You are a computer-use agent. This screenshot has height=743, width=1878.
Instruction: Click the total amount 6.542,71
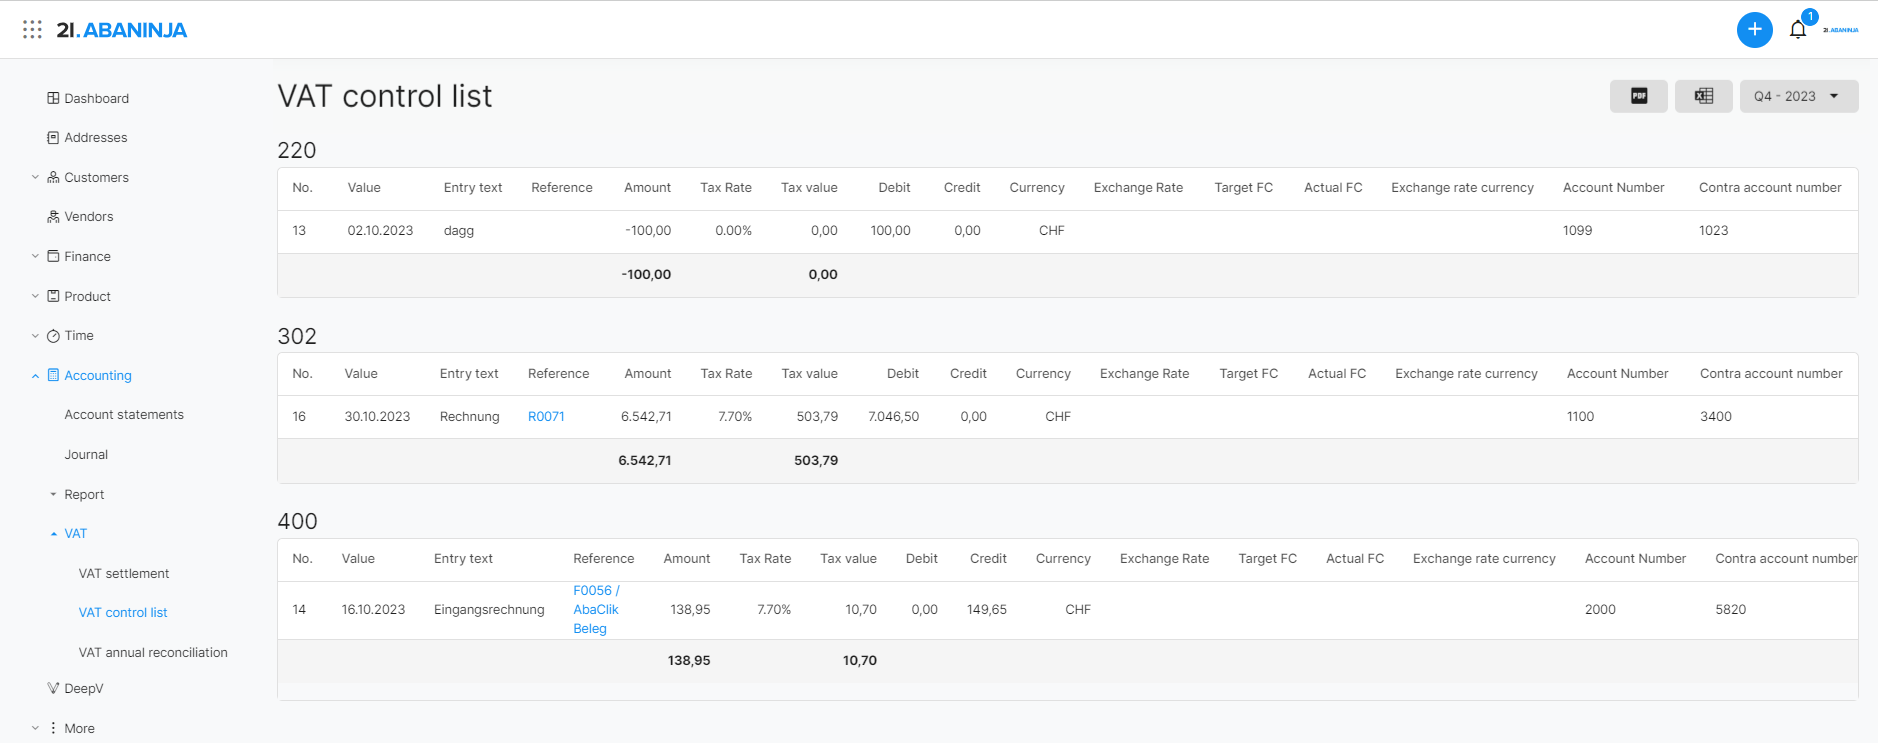(x=644, y=460)
